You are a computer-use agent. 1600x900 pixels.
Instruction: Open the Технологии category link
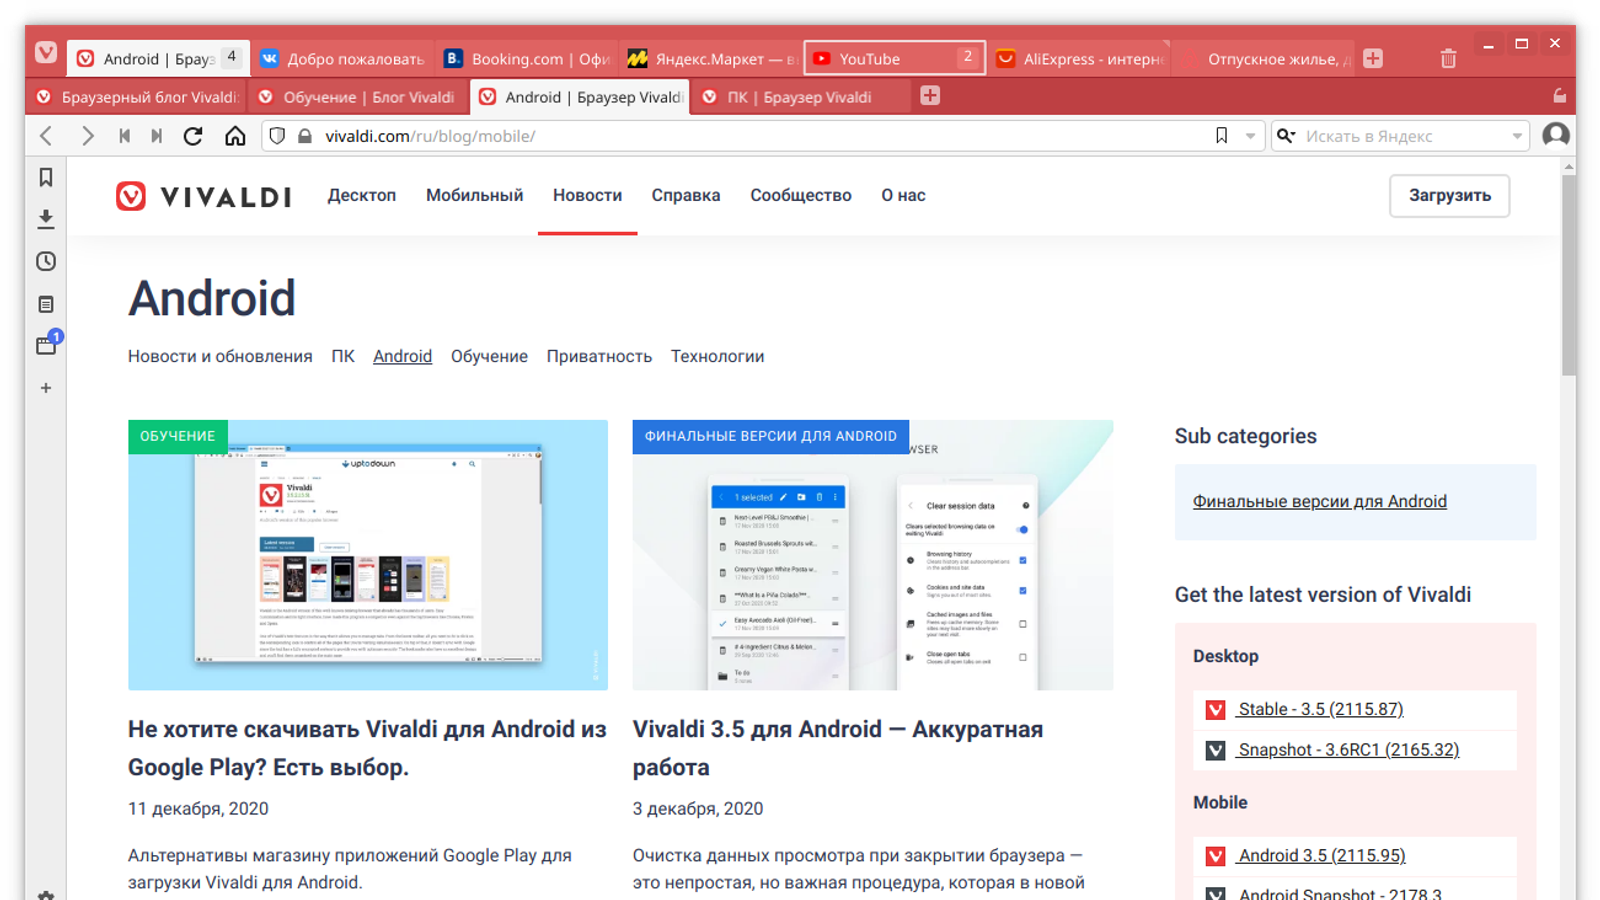[717, 356]
